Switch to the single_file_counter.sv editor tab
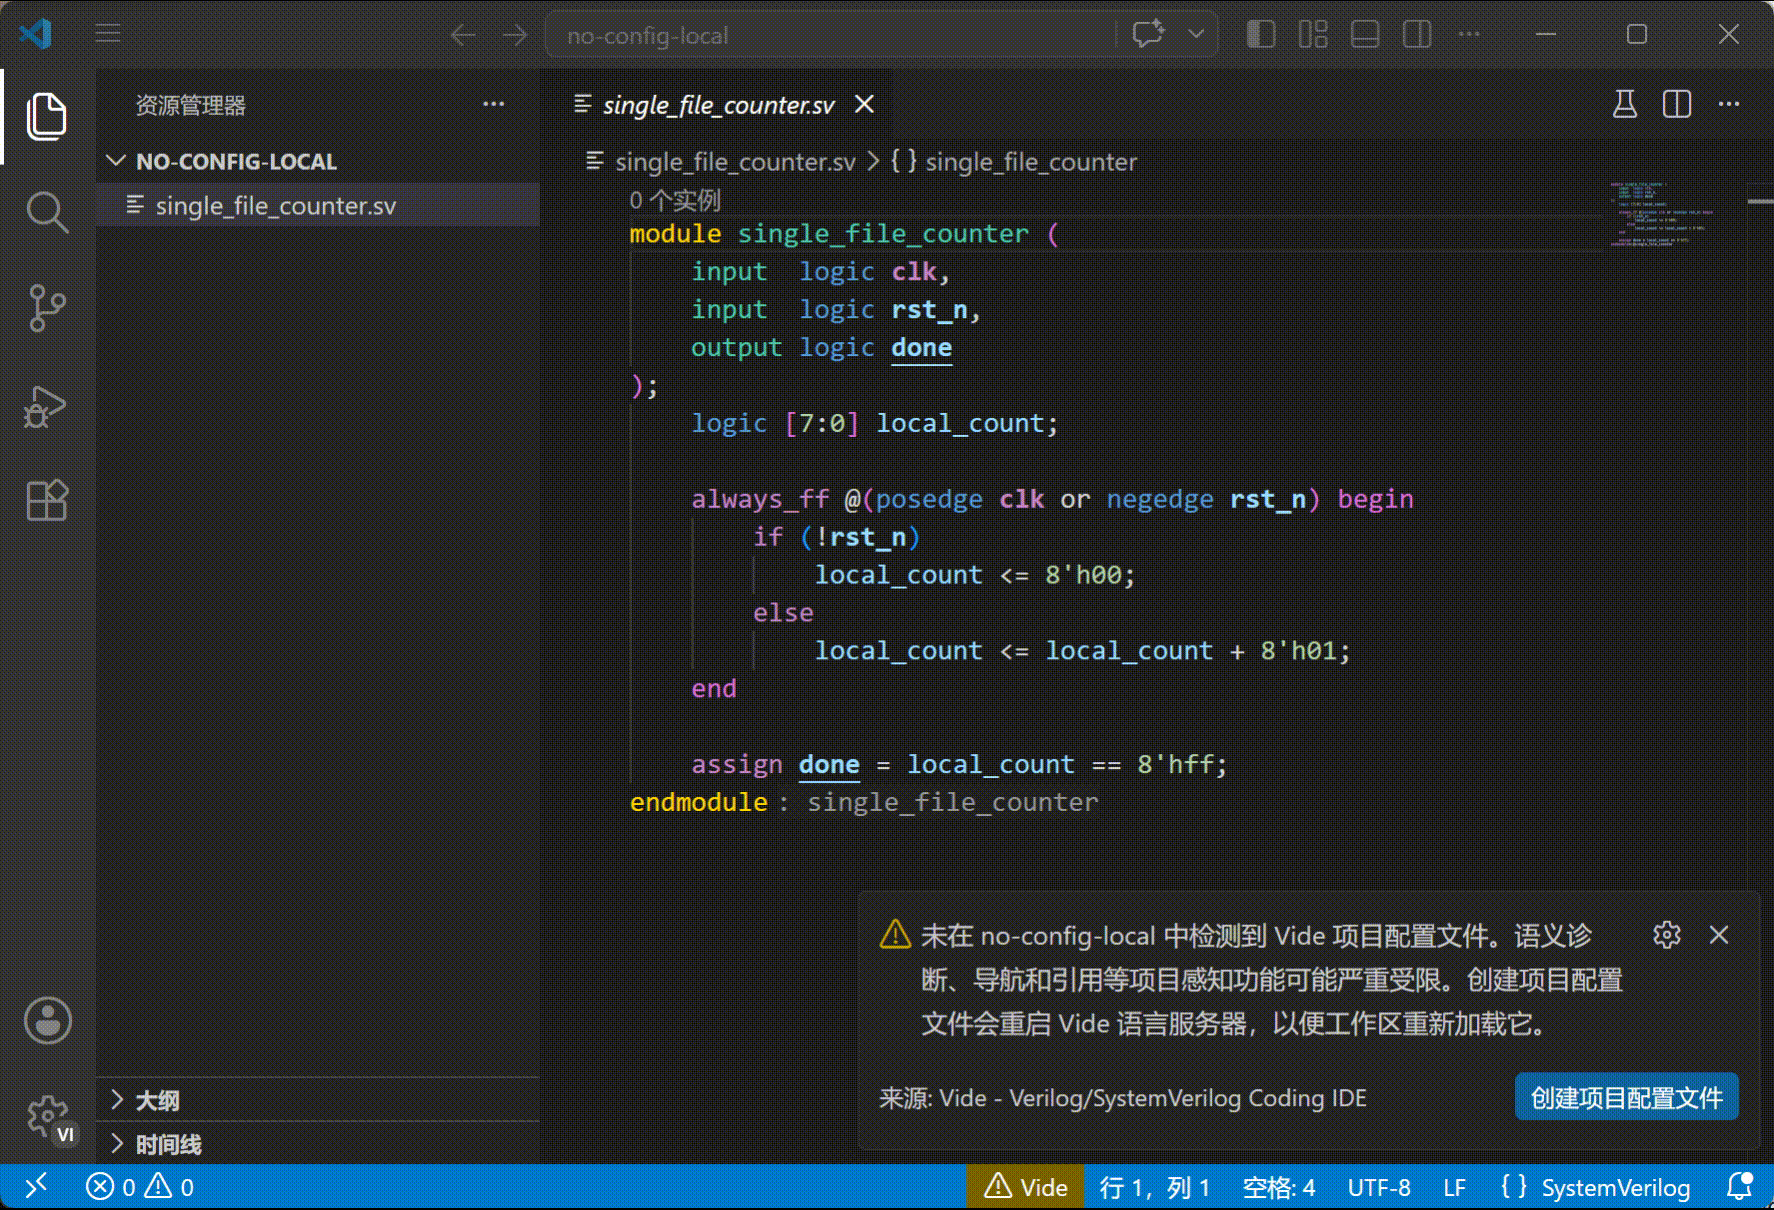 pos(718,105)
